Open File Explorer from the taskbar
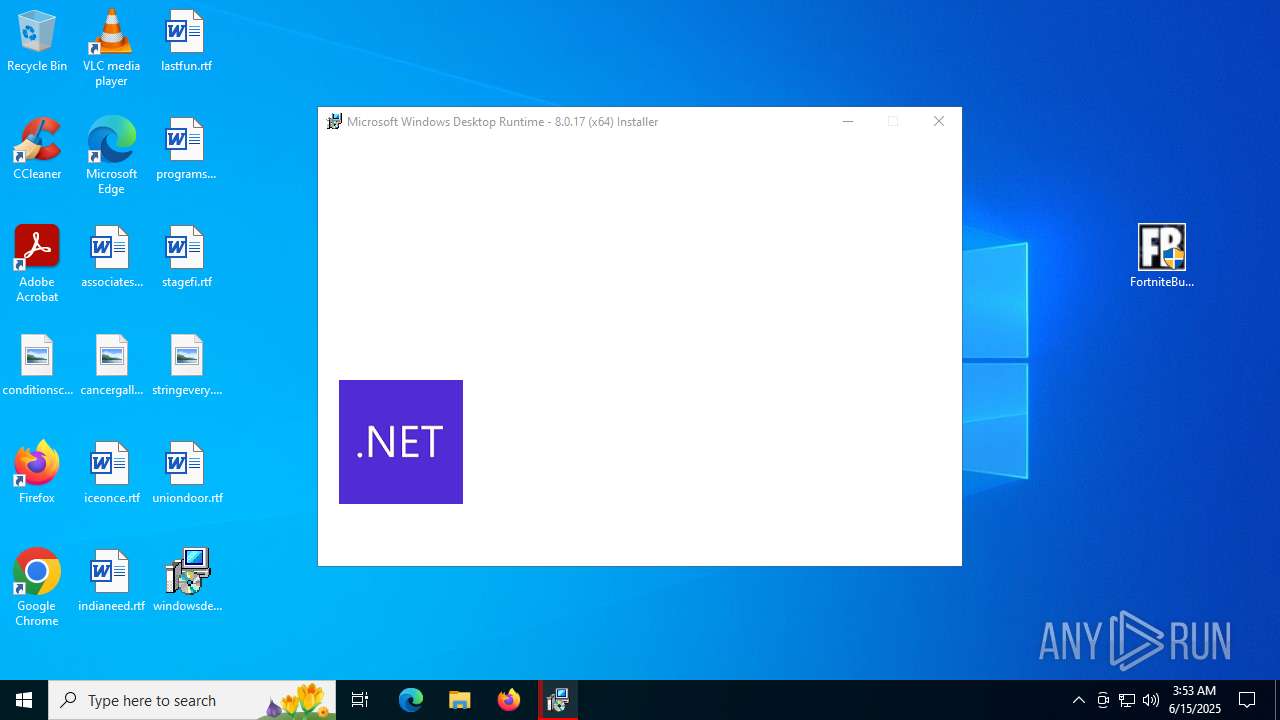Viewport: 1280px width, 720px height. [x=460, y=700]
